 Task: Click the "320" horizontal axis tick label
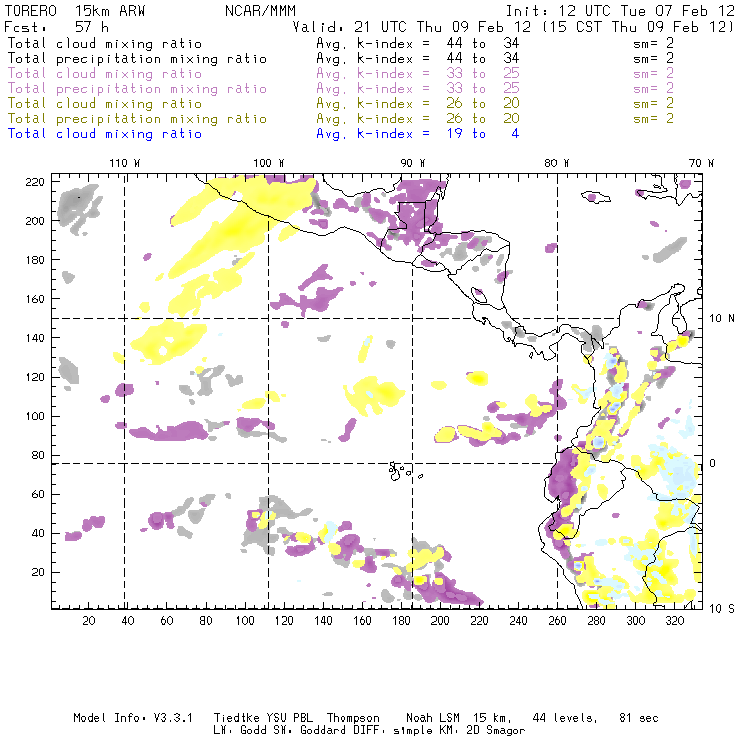pos(675,621)
